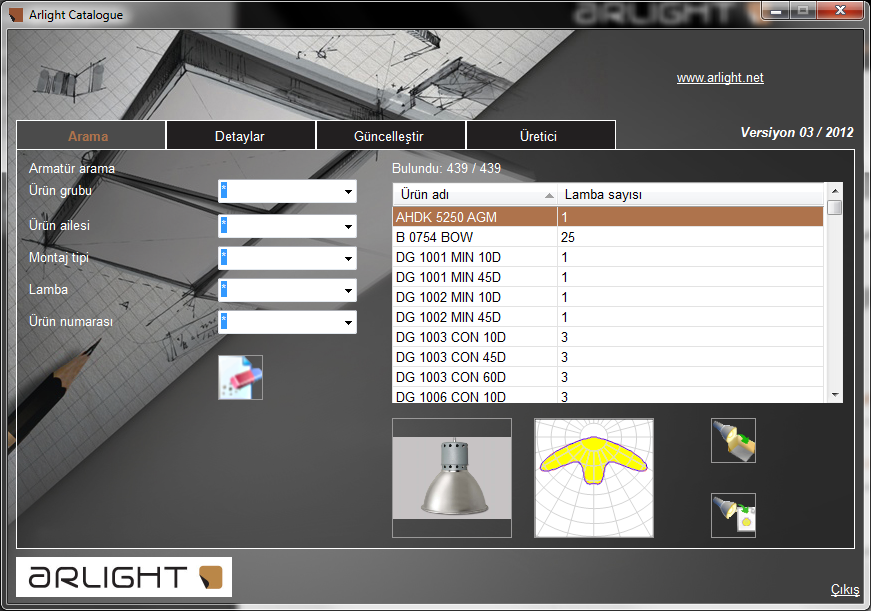Click the yellow light distribution diagram thumbnail
Screen dimensions: 871x611
coord(594,478)
